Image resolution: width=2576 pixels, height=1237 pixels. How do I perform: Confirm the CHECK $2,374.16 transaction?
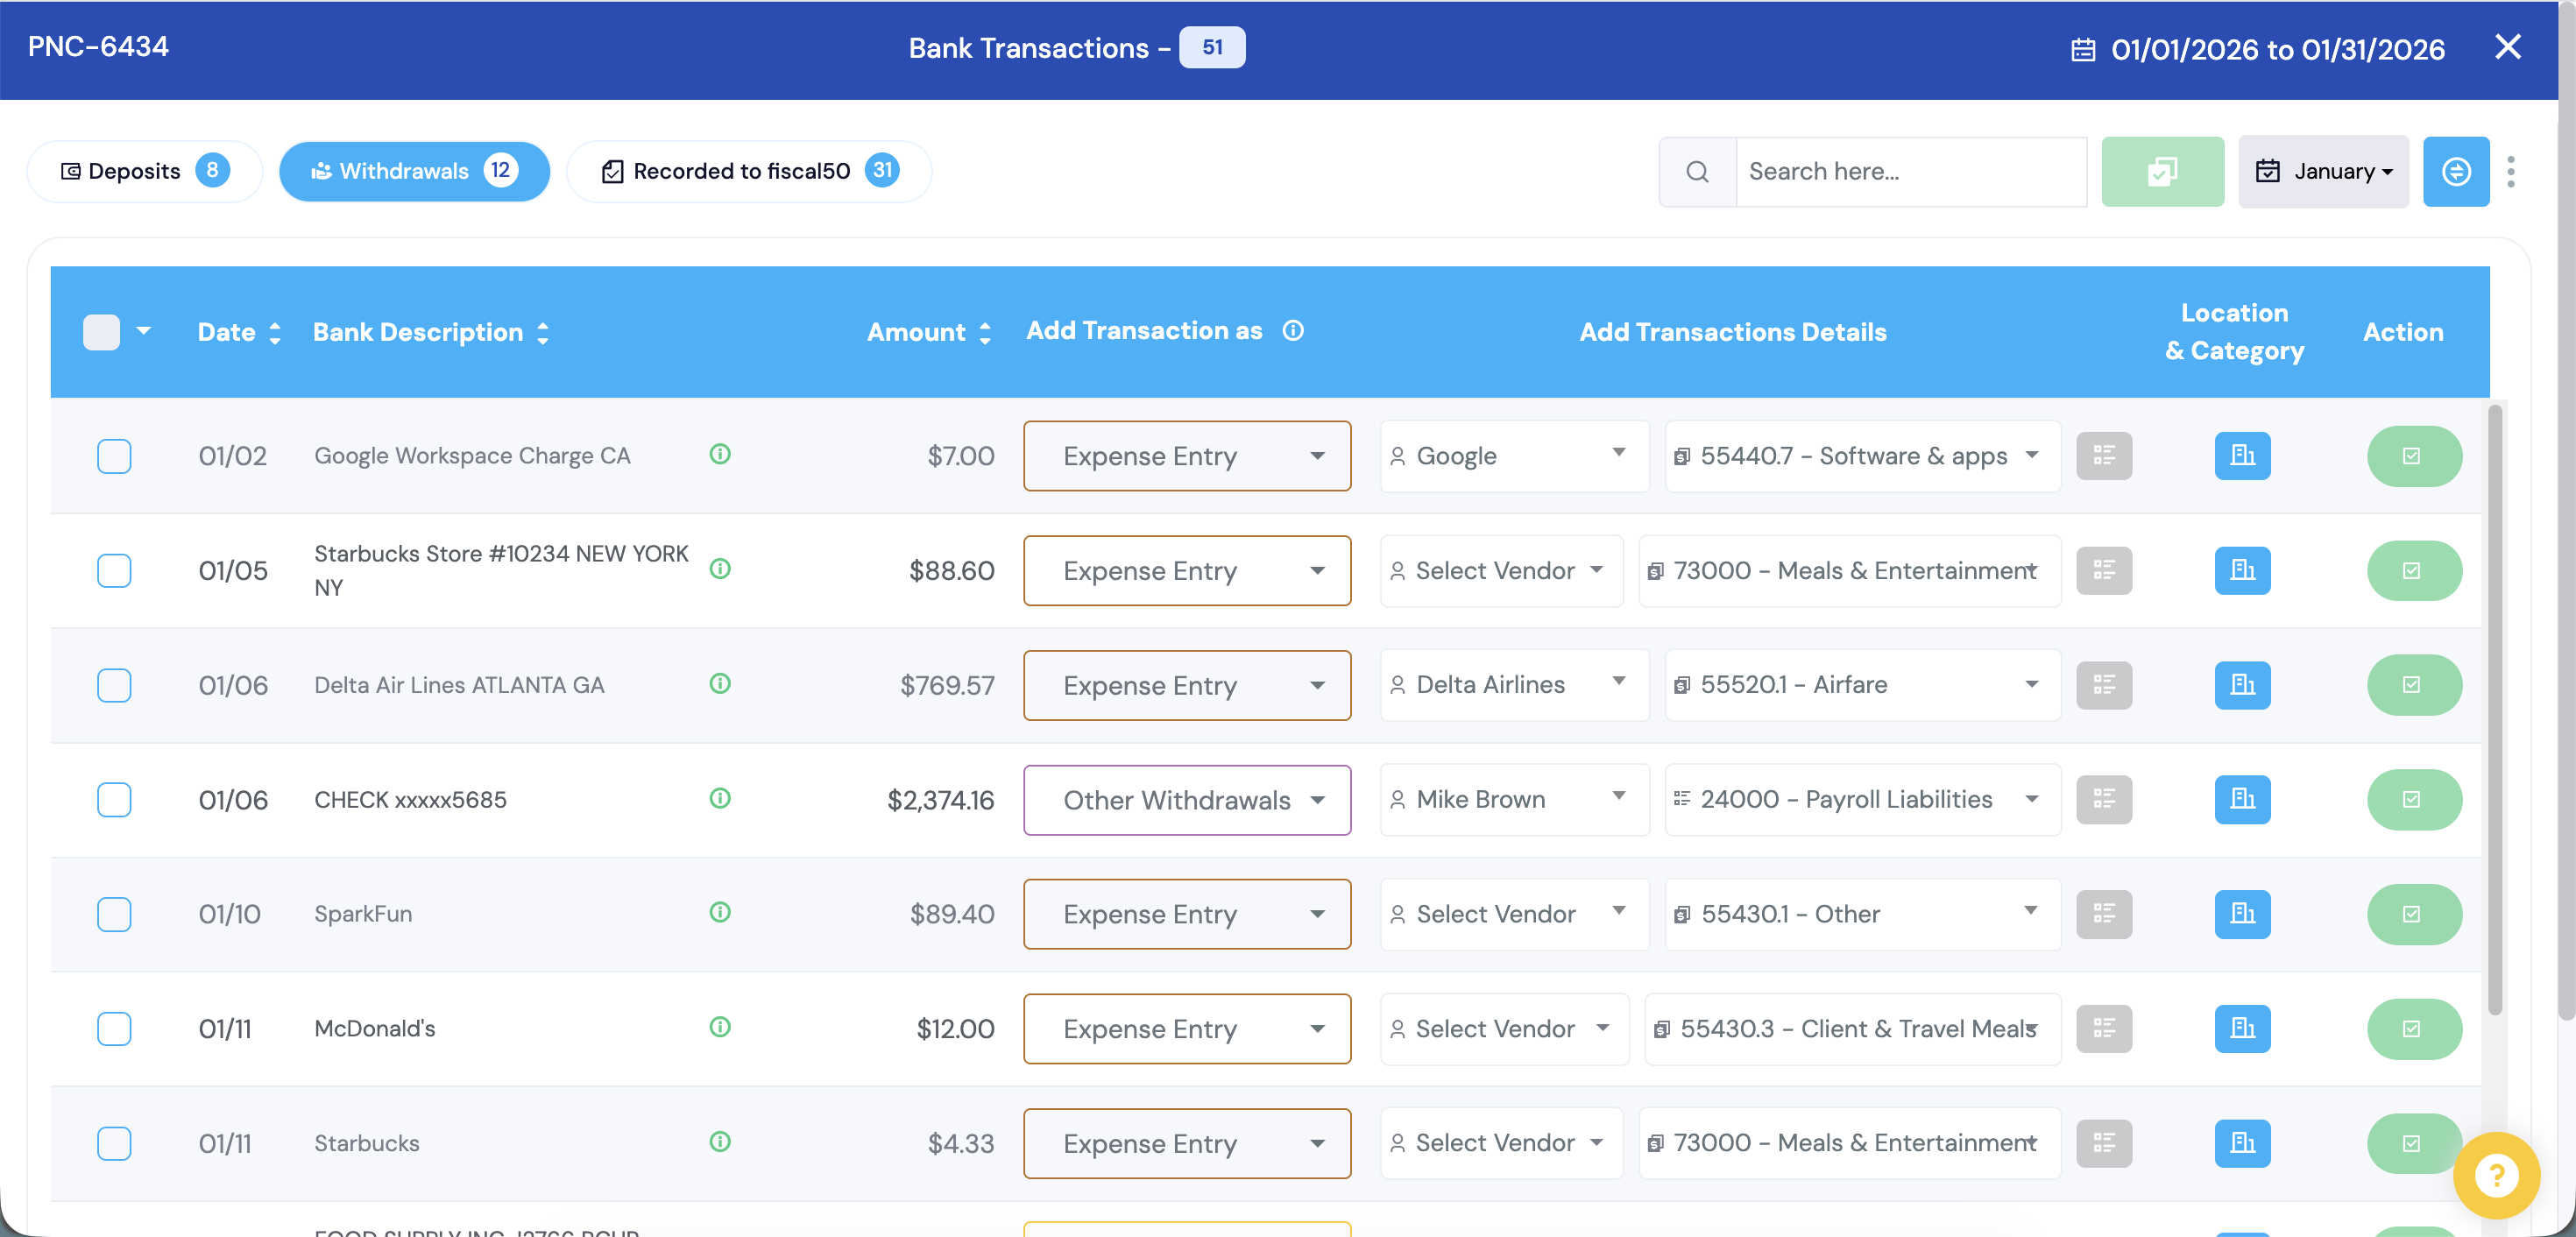(x=2414, y=800)
